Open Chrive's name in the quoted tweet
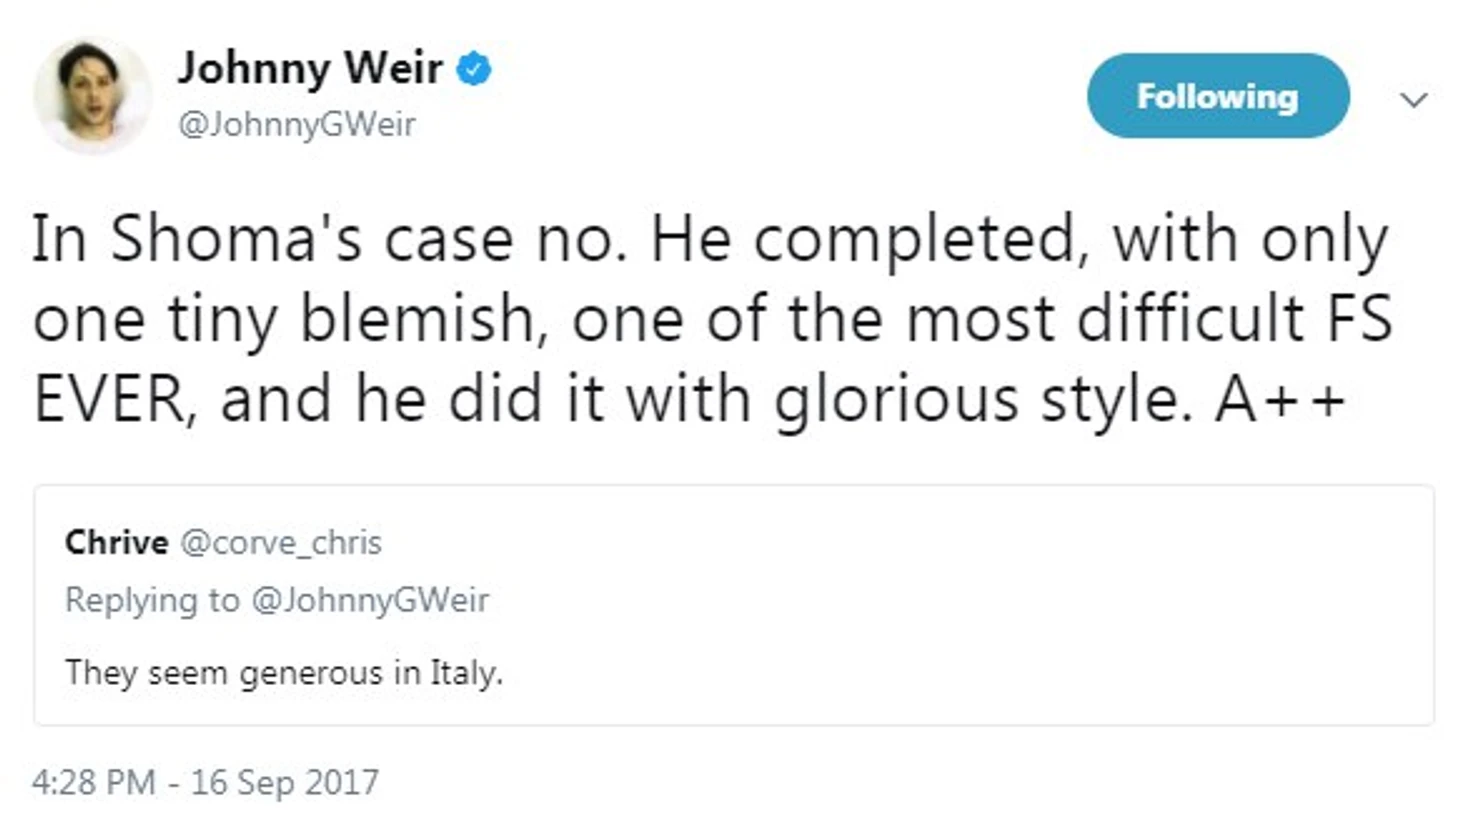 116,542
